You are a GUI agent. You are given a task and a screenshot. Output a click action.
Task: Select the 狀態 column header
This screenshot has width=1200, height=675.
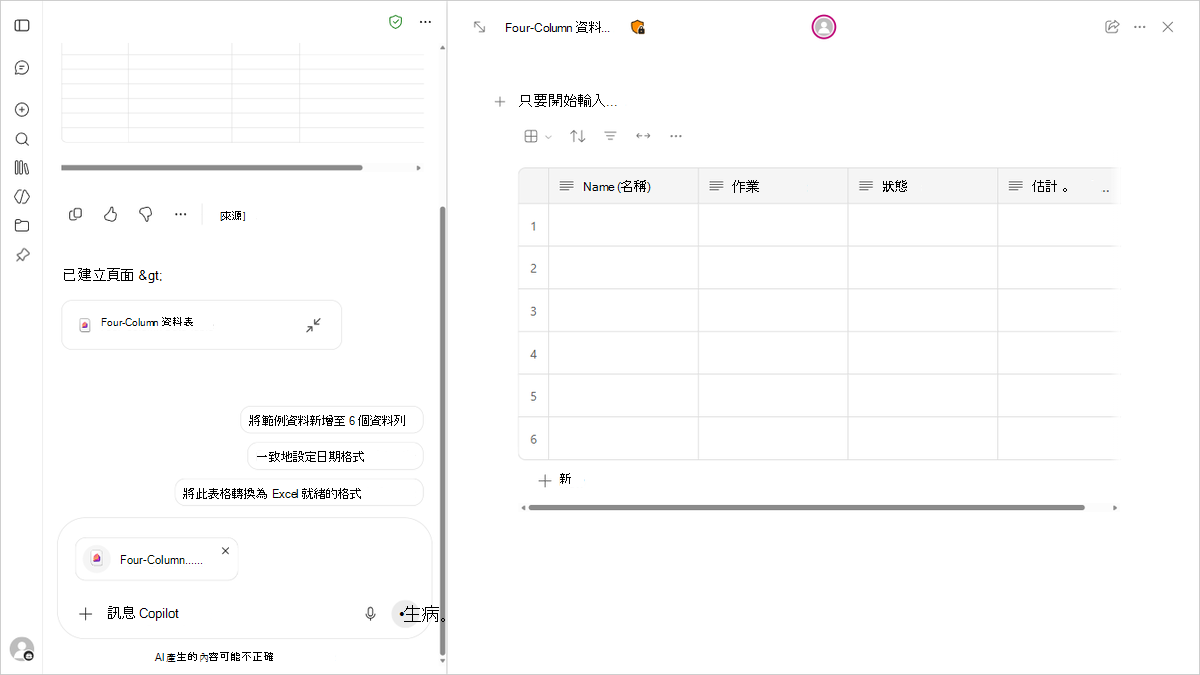(923, 186)
